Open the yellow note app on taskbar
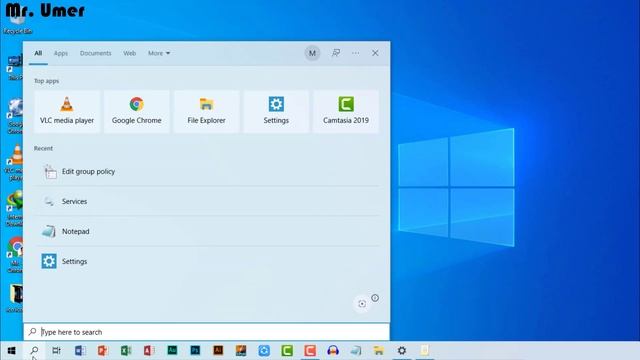Image resolution: width=640 pixels, height=360 pixels. pyautogui.click(x=424, y=350)
